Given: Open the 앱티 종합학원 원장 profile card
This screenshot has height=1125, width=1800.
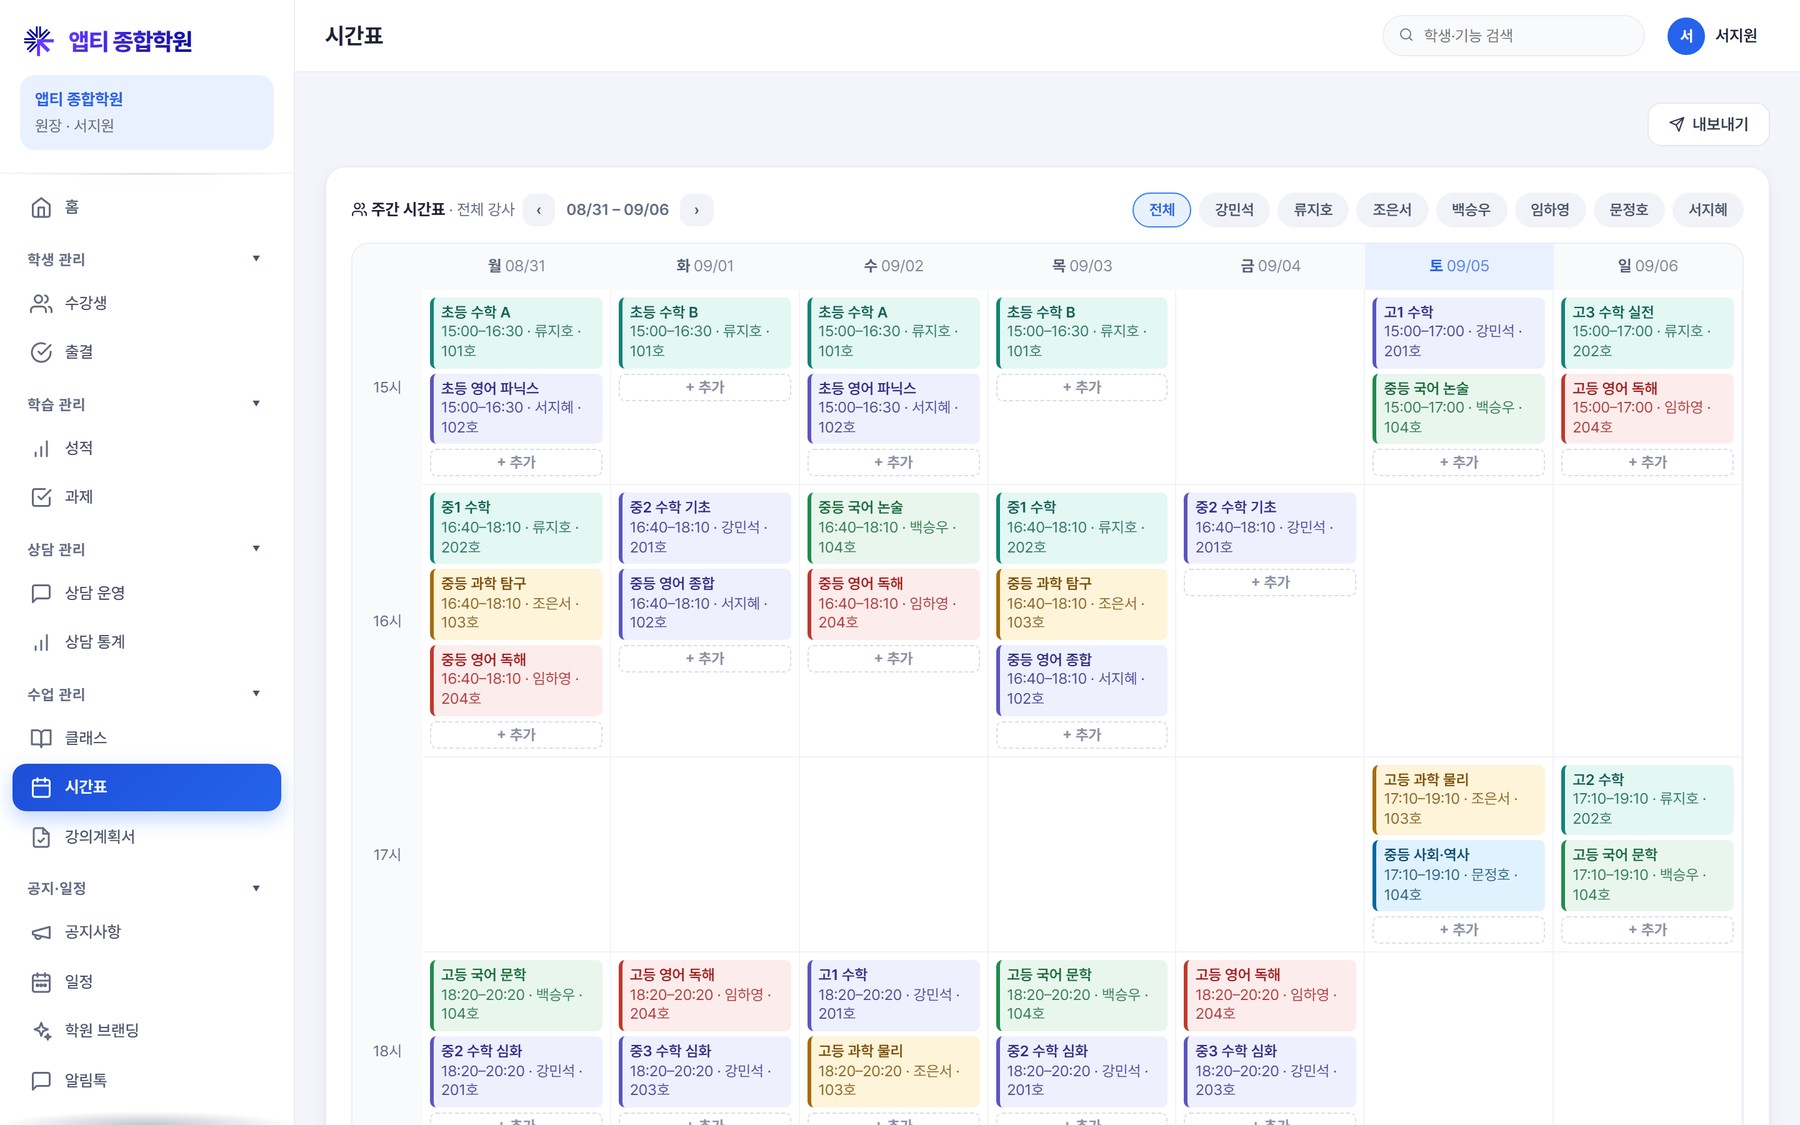Looking at the screenshot, I should click(x=147, y=112).
